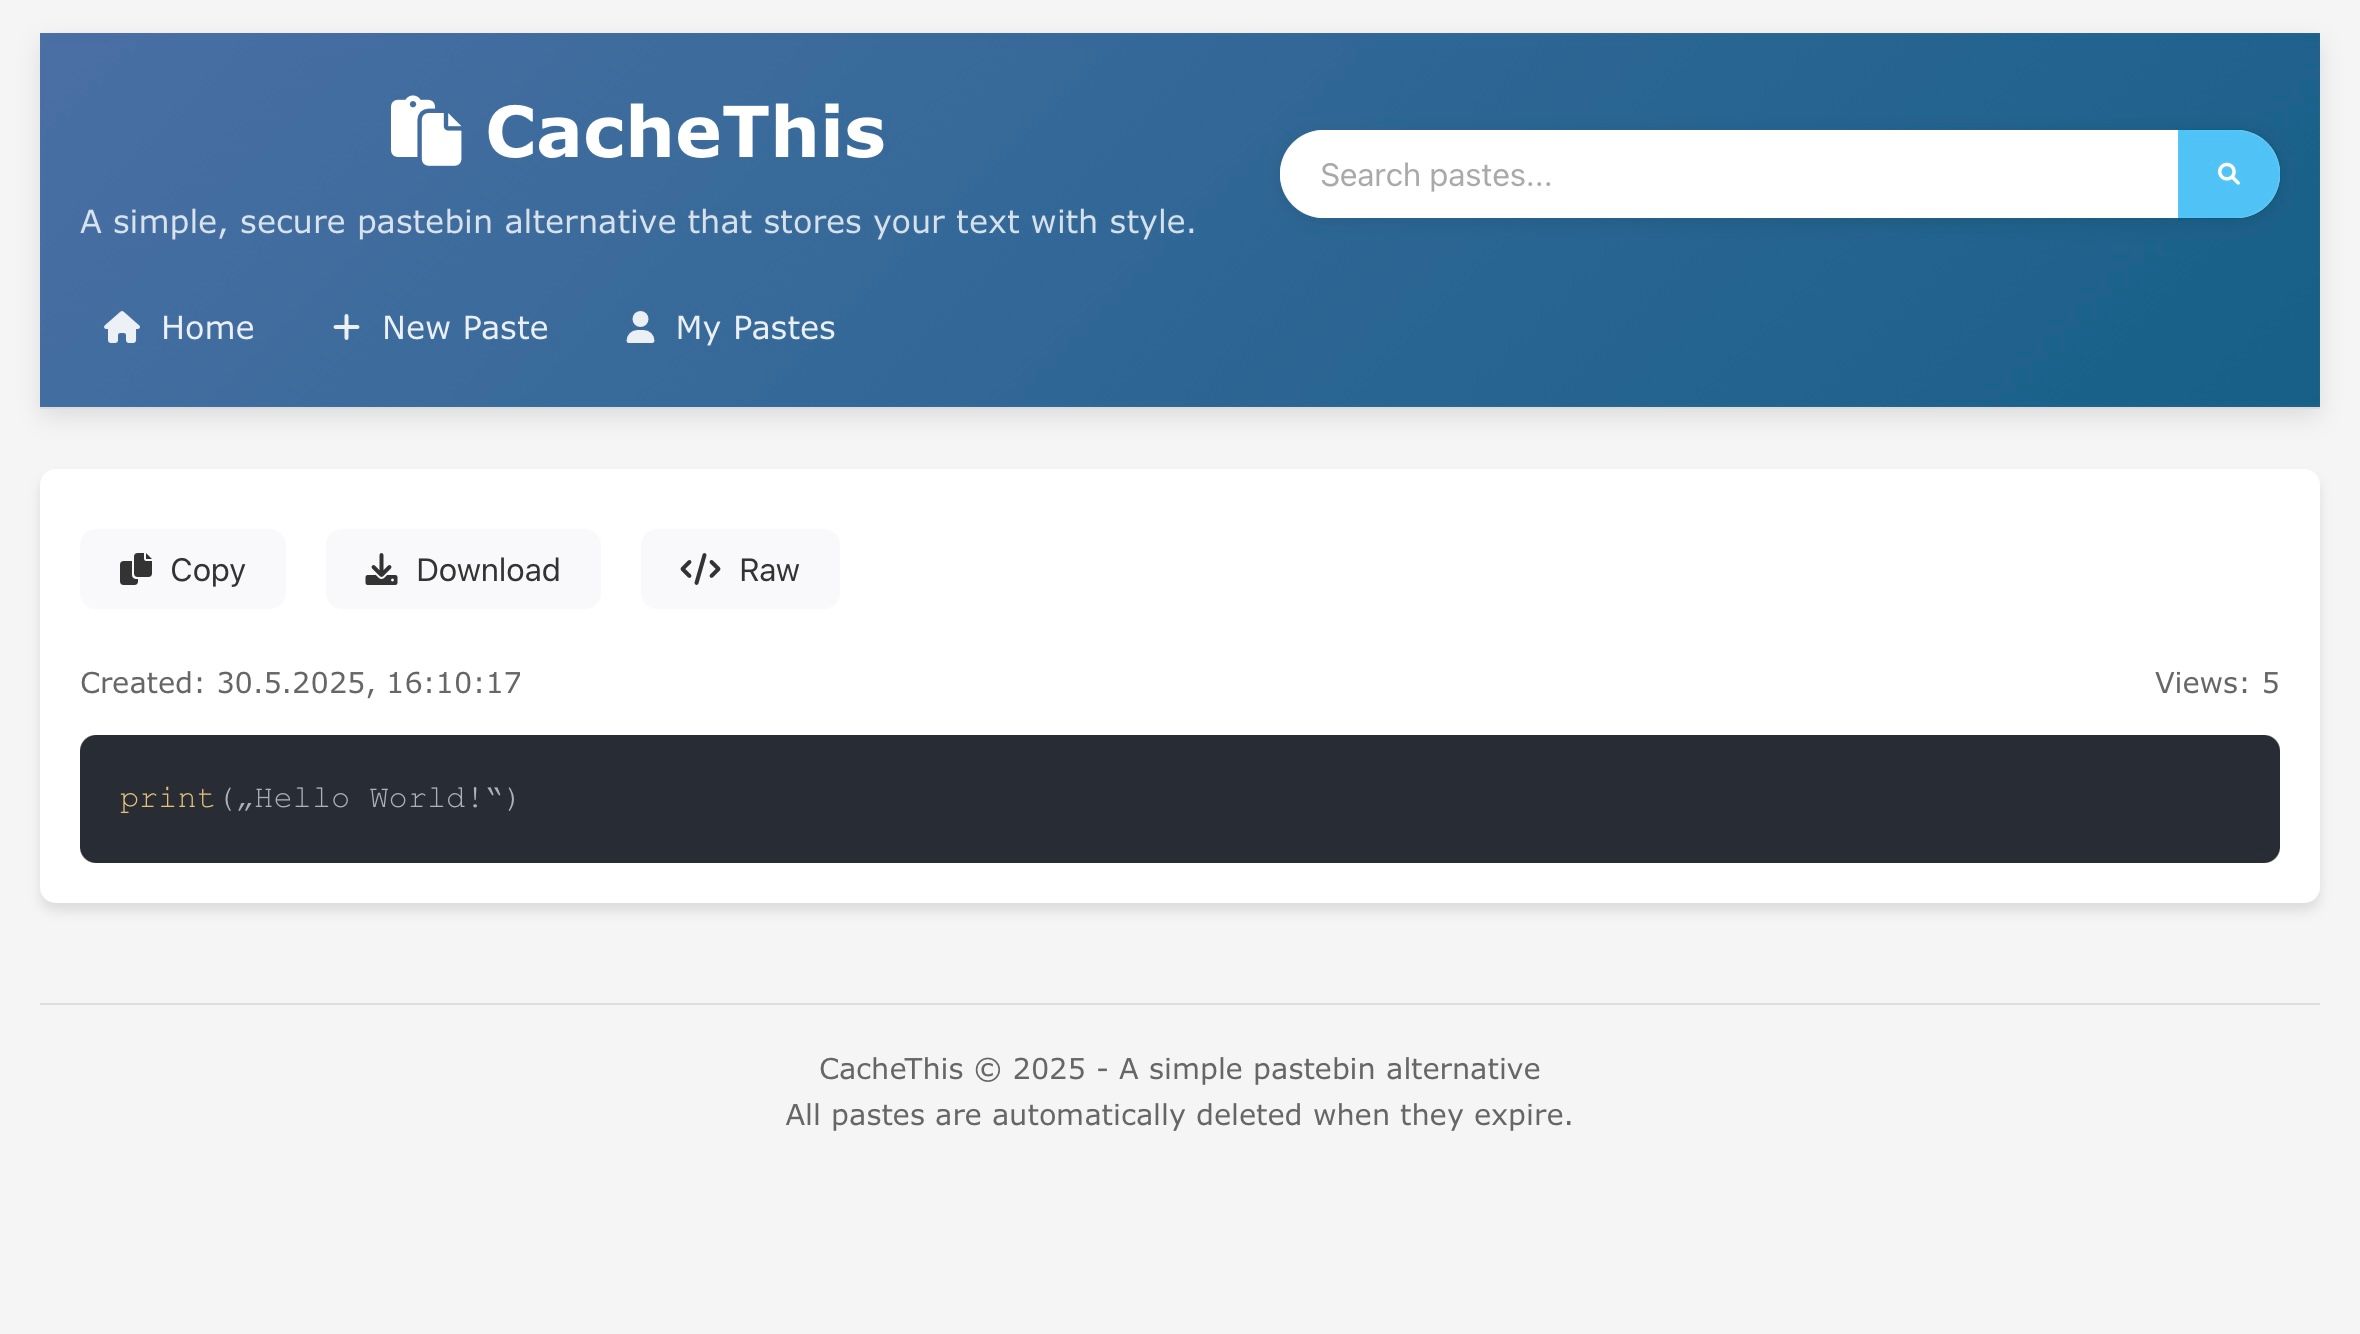Viewport: 2360px width, 1334px height.
Task: Click the CacheThis clipboard logo icon
Action: [426, 131]
